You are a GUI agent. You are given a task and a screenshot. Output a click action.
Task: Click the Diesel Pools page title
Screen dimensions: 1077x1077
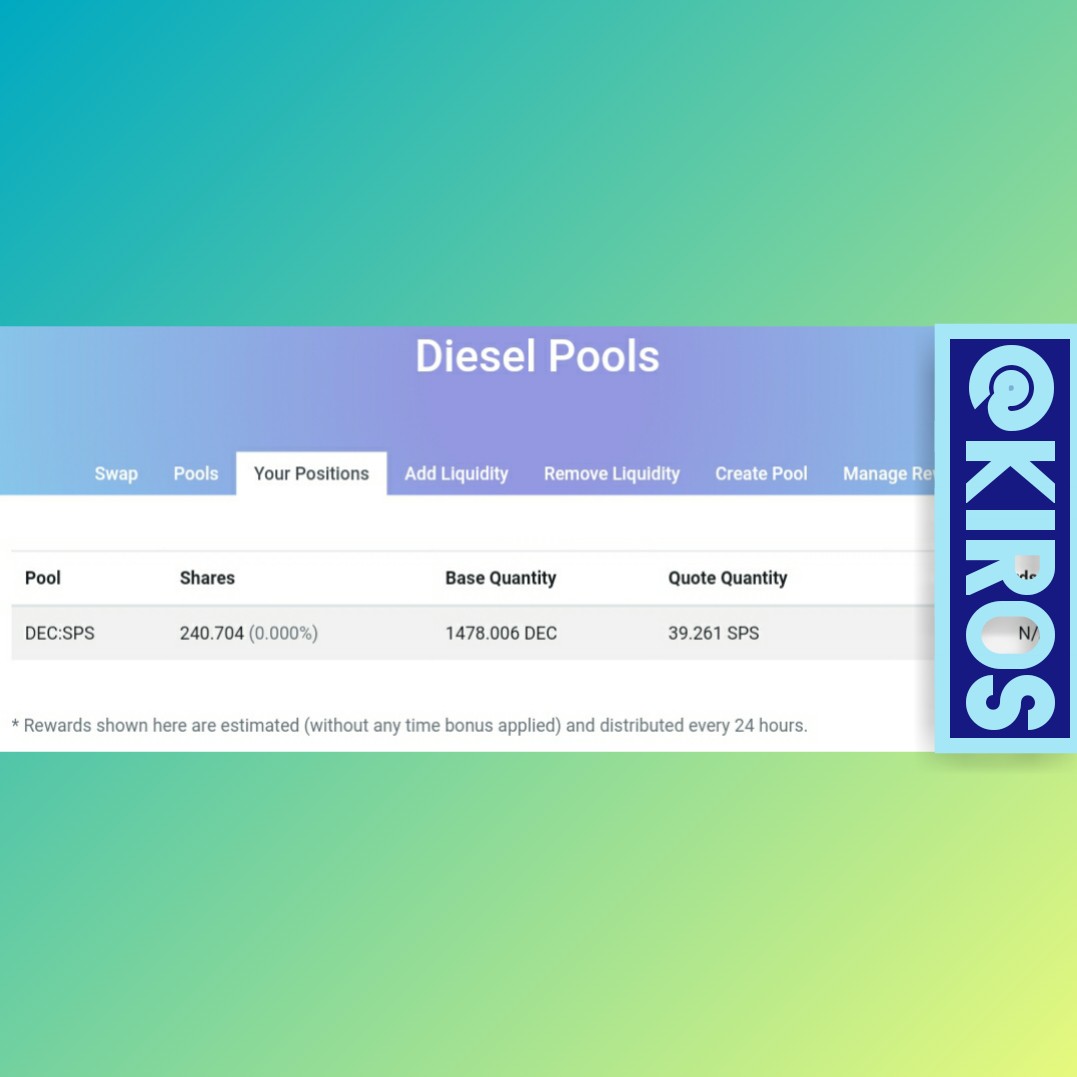(537, 356)
